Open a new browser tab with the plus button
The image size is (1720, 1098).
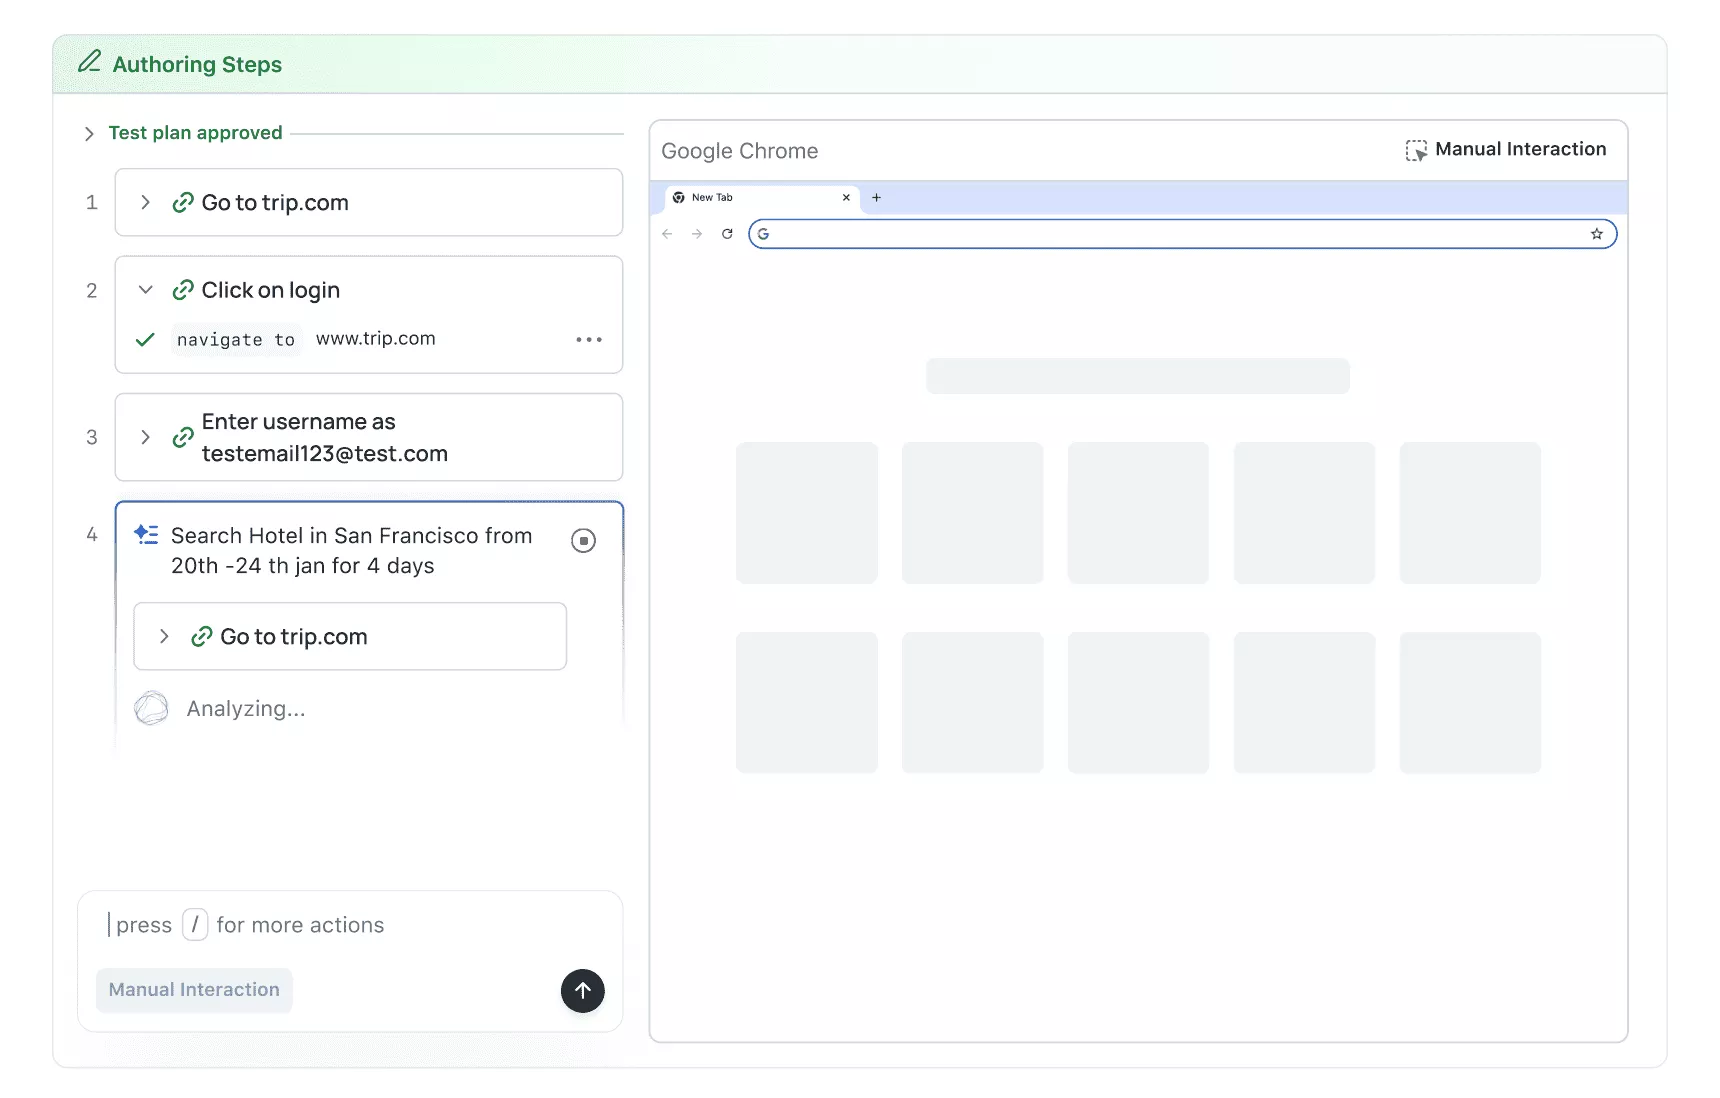pyautogui.click(x=876, y=198)
